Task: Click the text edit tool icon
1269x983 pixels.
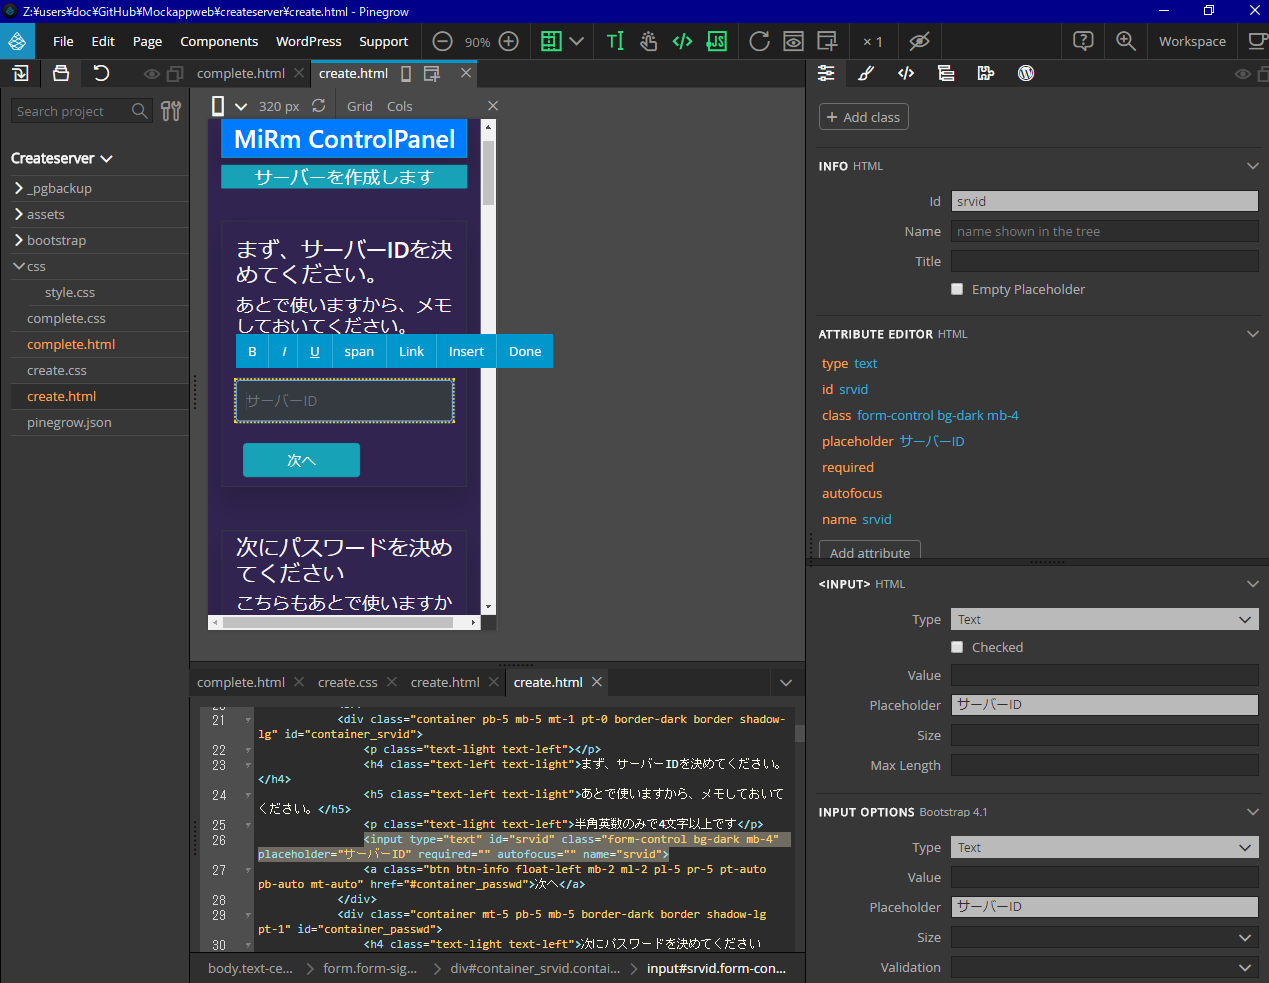Action: point(615,41)
